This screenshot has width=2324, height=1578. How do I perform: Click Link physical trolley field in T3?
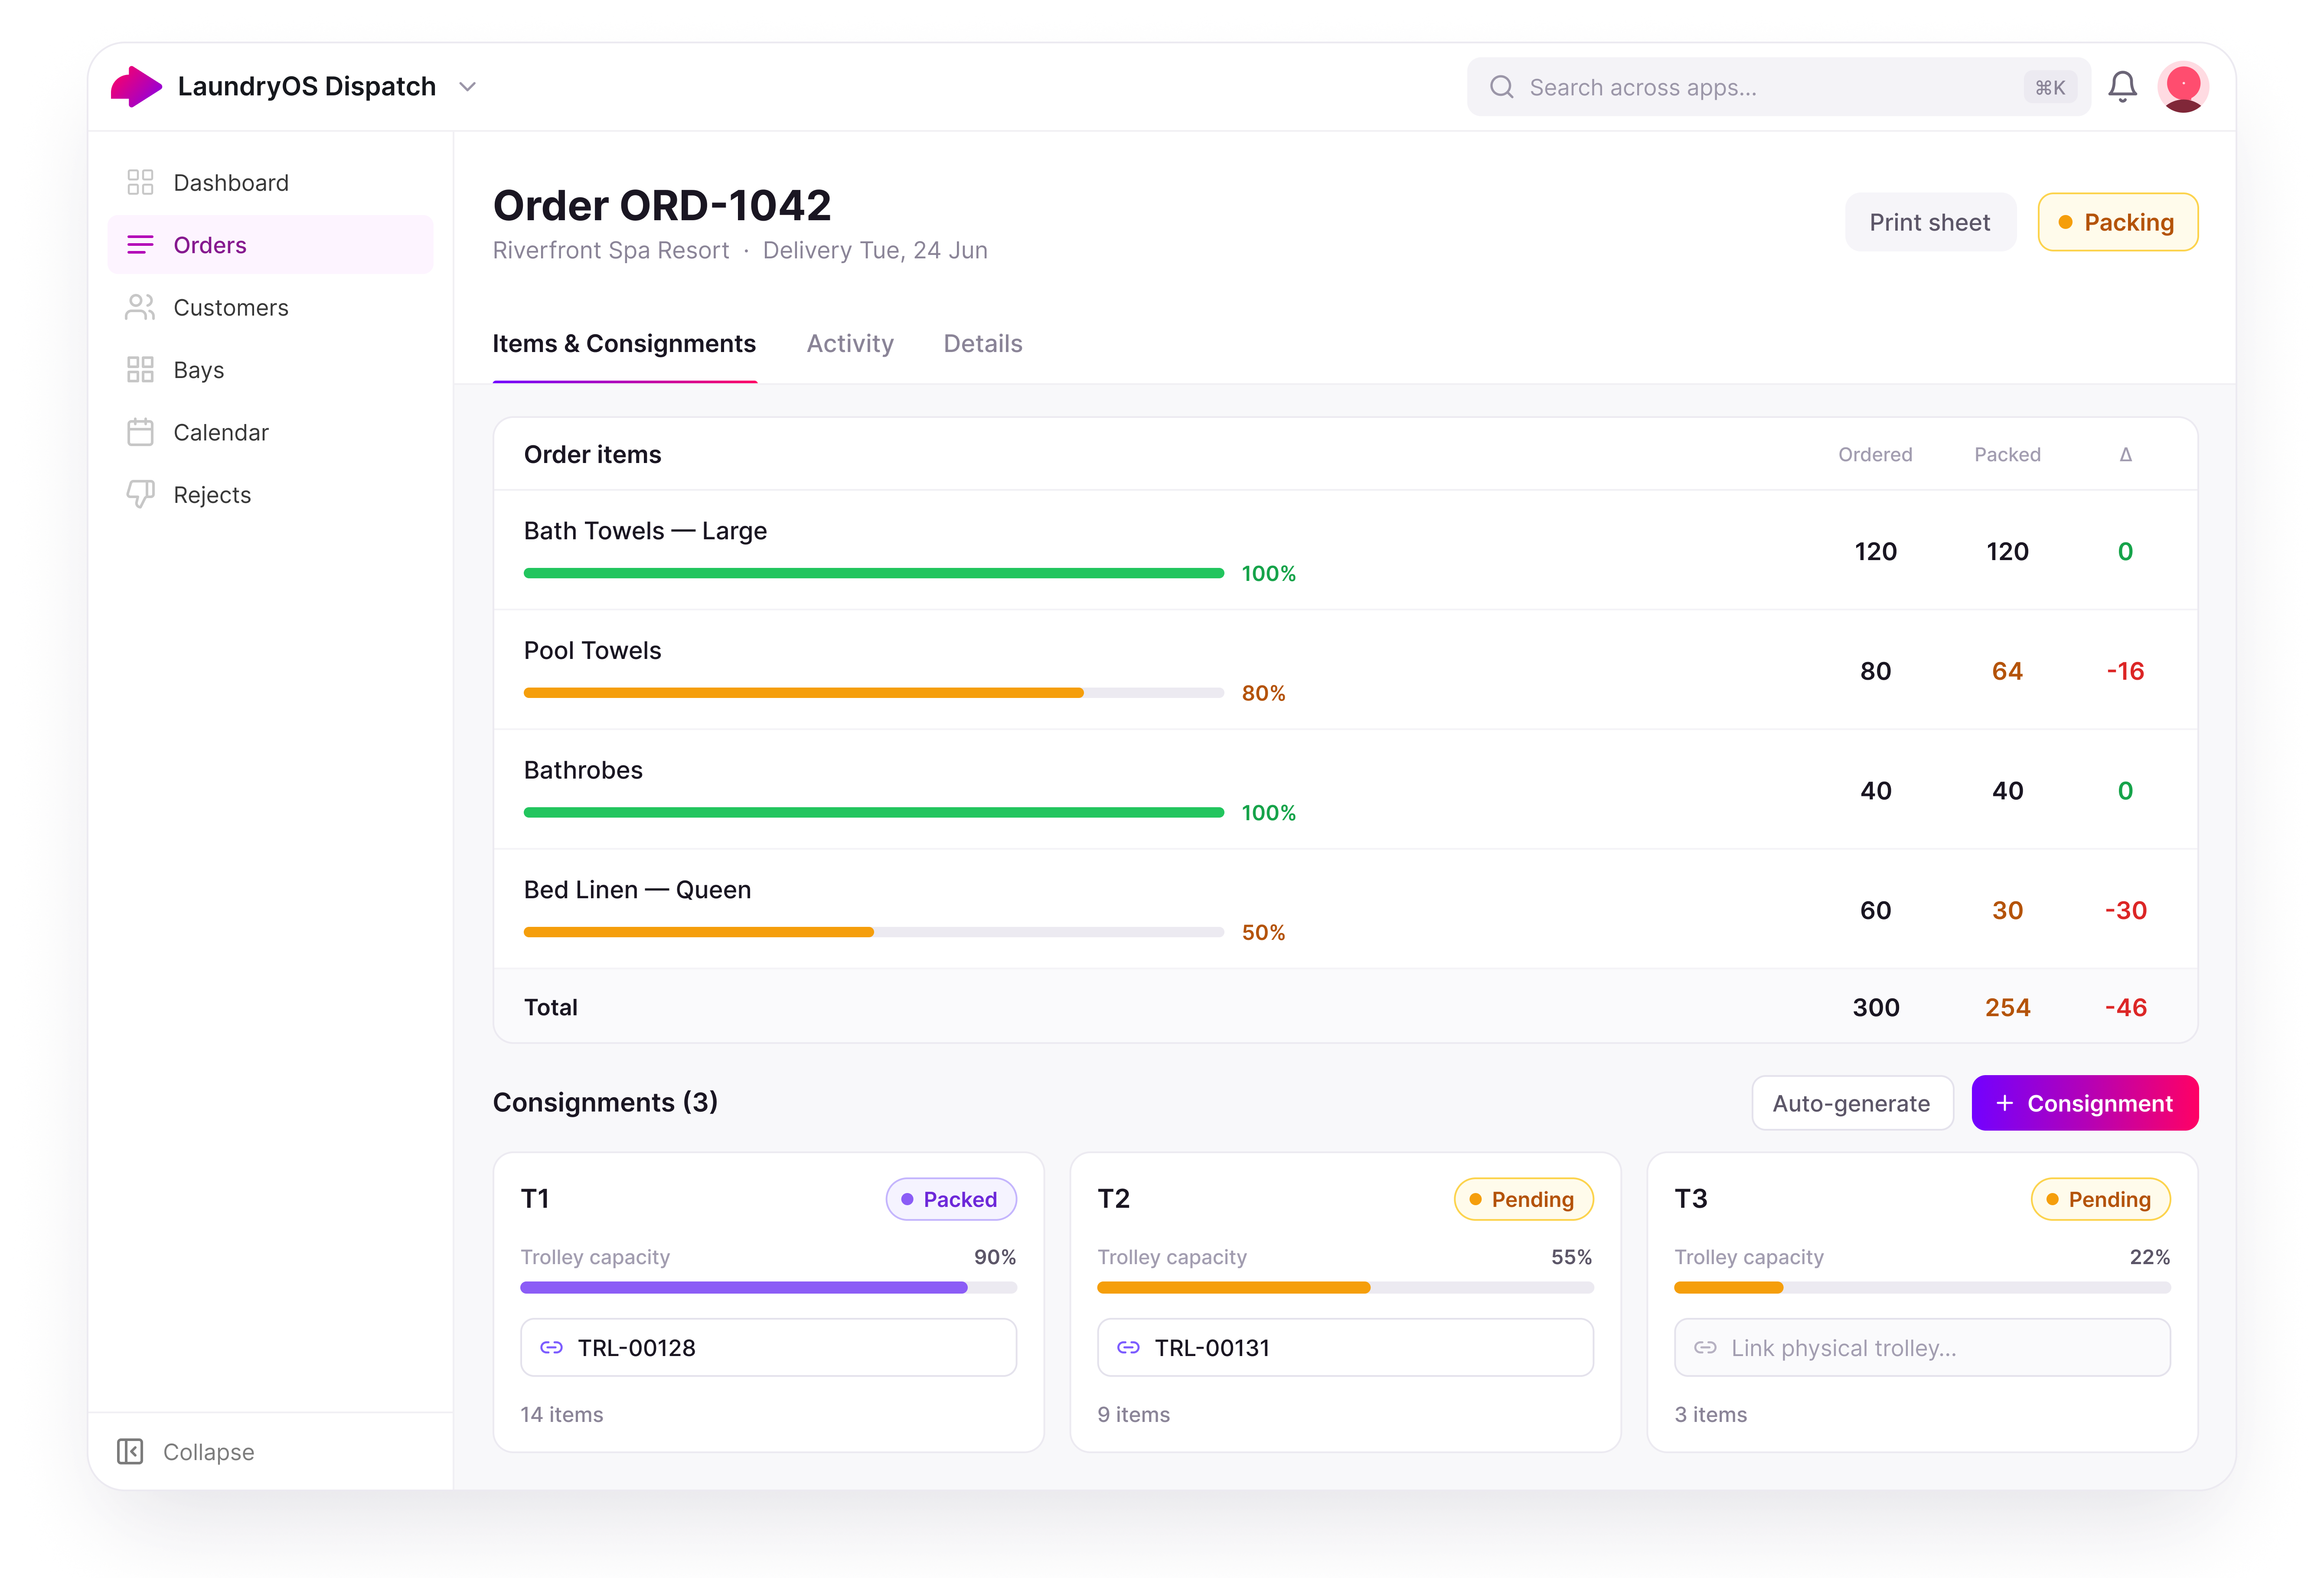[x=1921, y=1348]
